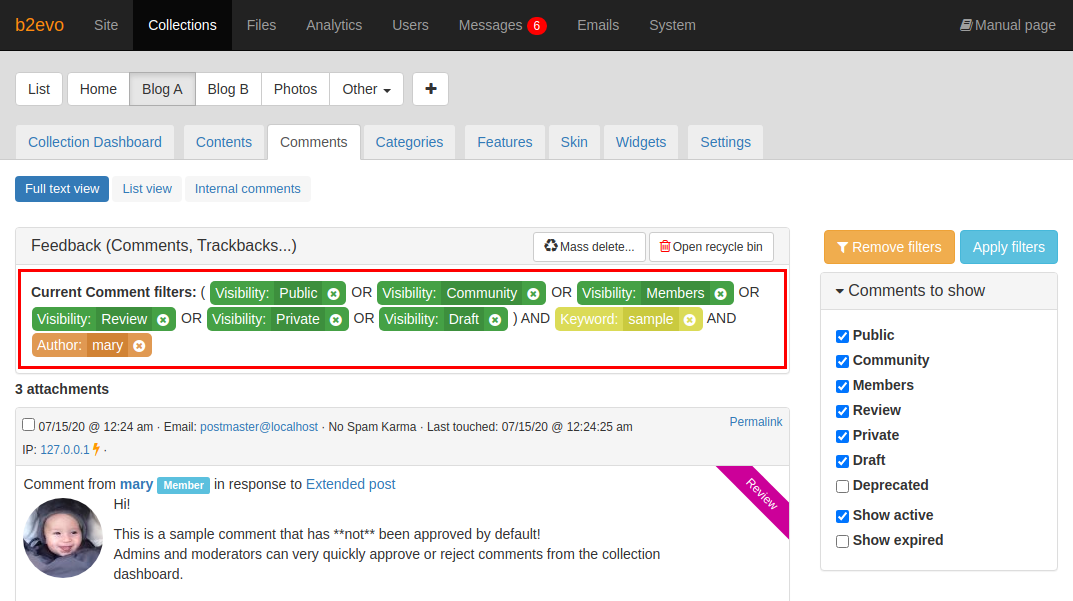Open the System menu
1073x601 pixels.
pos(672,25)
